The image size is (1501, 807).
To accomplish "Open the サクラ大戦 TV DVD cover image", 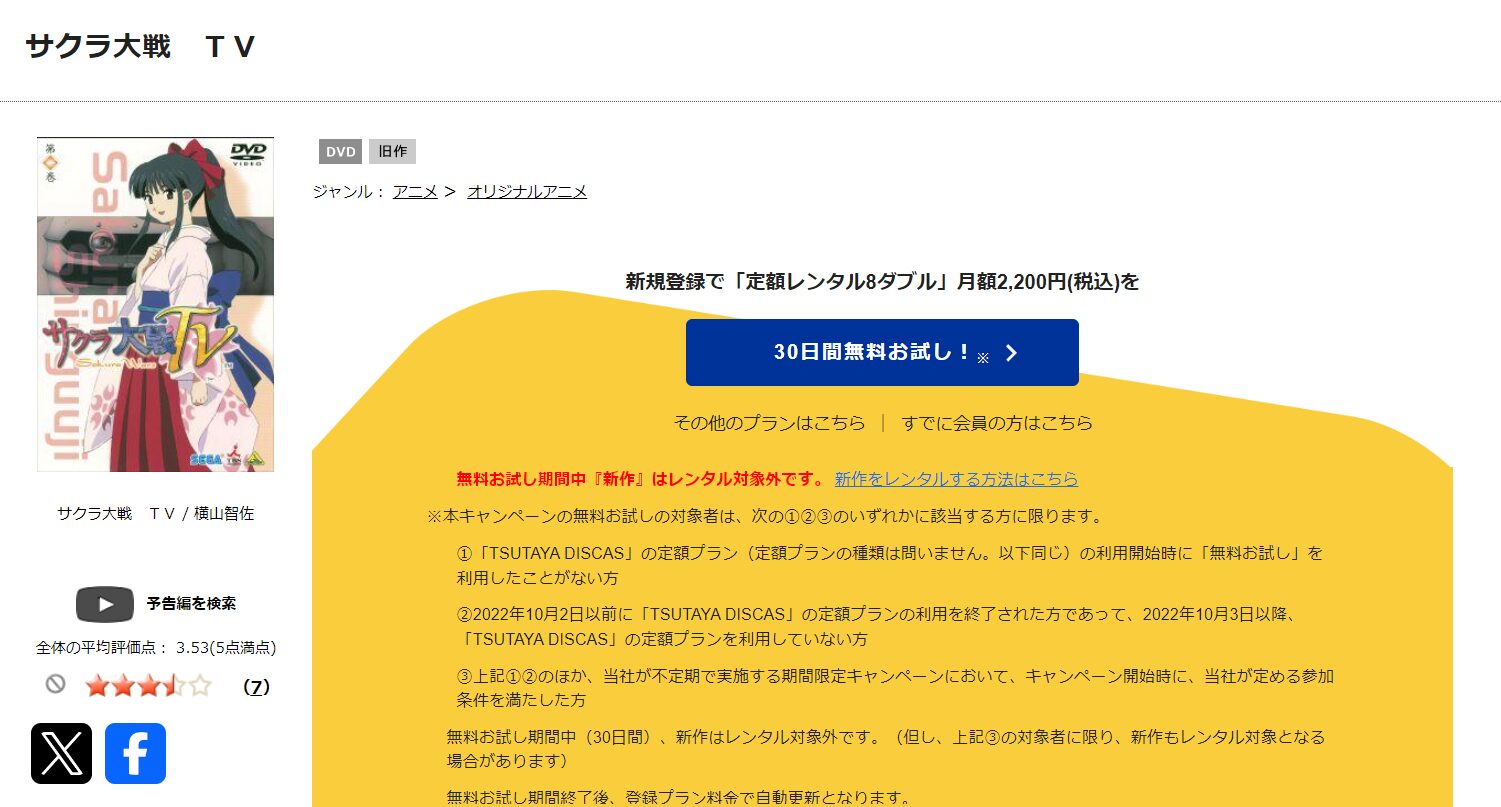I will click(x=155, y=304).
